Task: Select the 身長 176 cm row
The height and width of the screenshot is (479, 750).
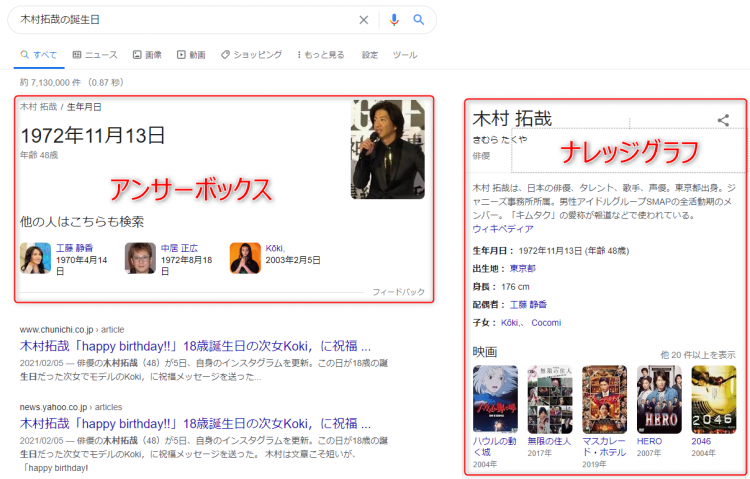Action: coord(501,287)
